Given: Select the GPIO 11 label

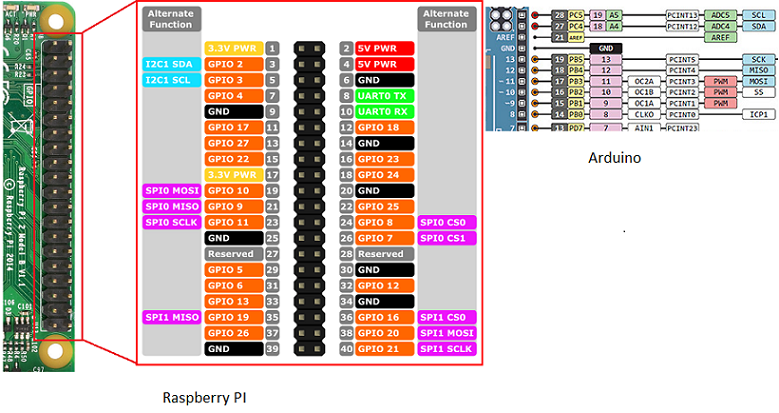Looking at the screenshot, I should pos(234,222).
